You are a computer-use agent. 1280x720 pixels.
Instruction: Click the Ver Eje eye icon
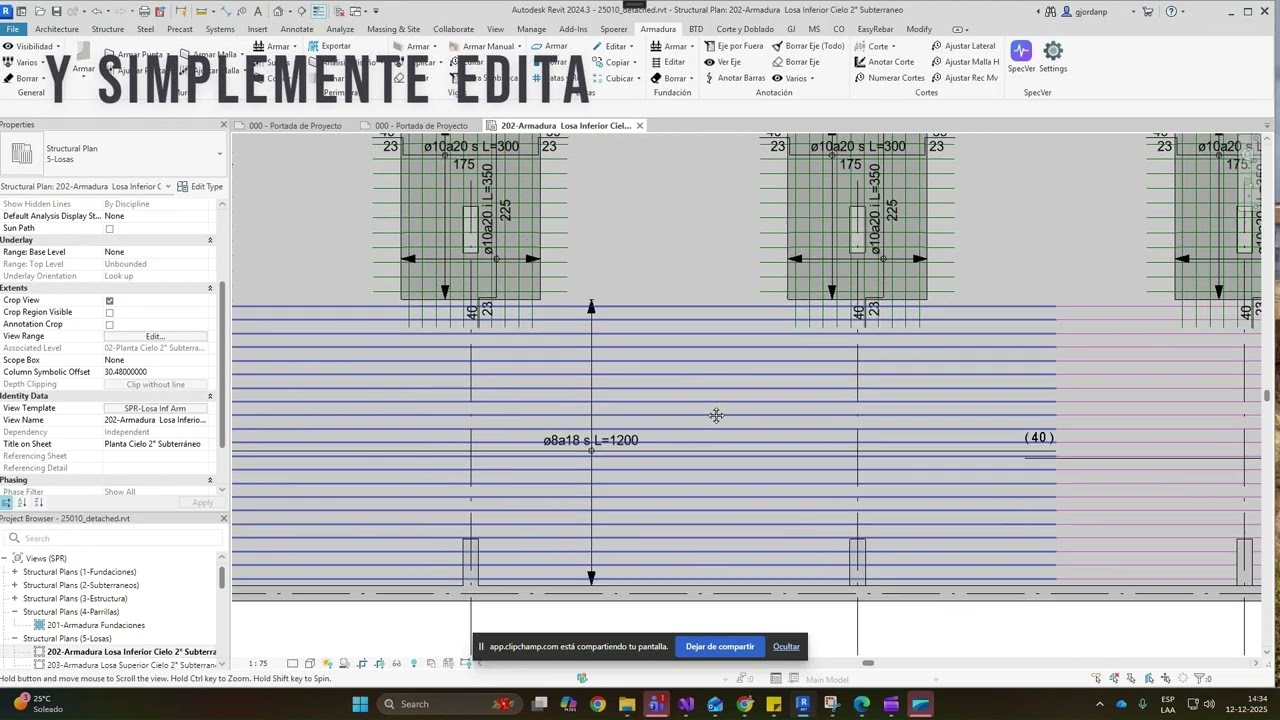[709, 62]
